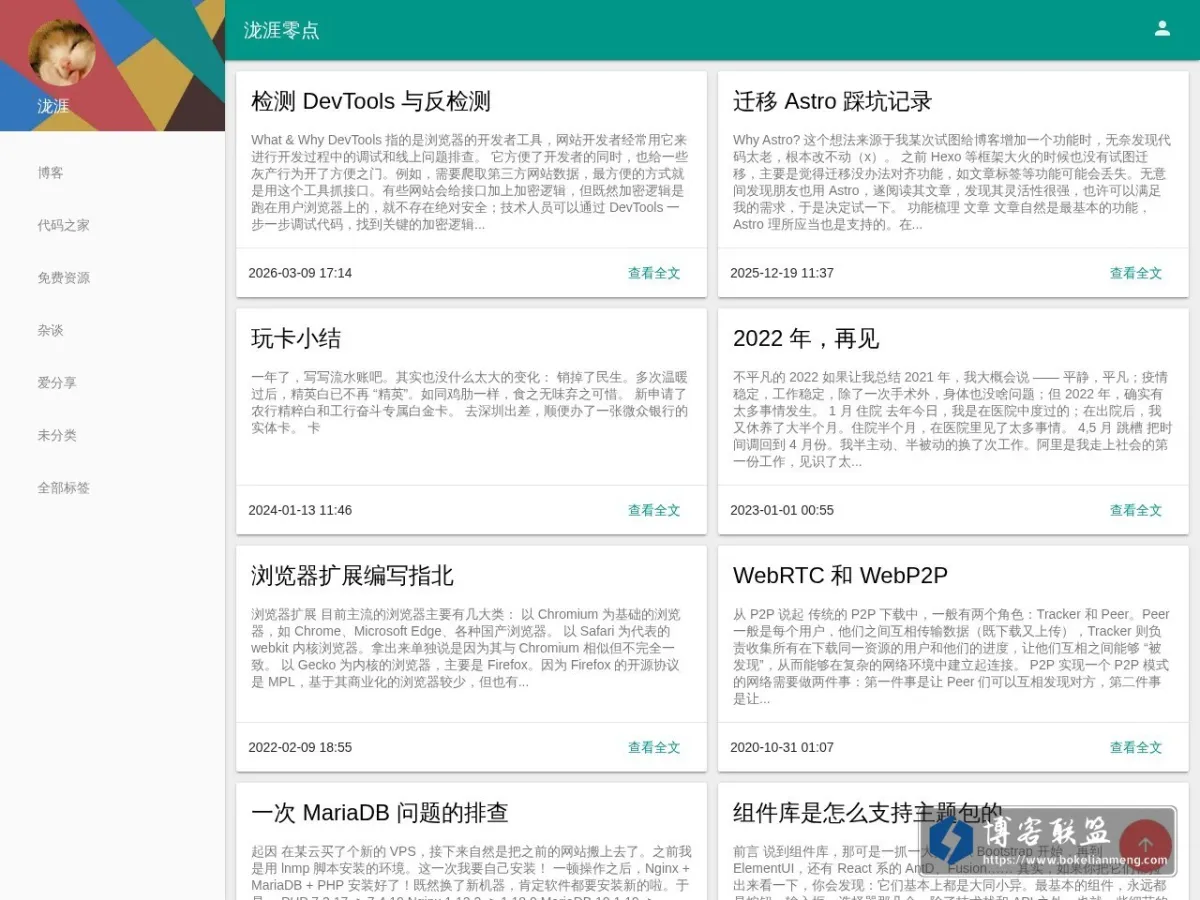Click the 玩卡小结 excerpt paragraph
The image size is (1200, 900).
click(471, 402)
